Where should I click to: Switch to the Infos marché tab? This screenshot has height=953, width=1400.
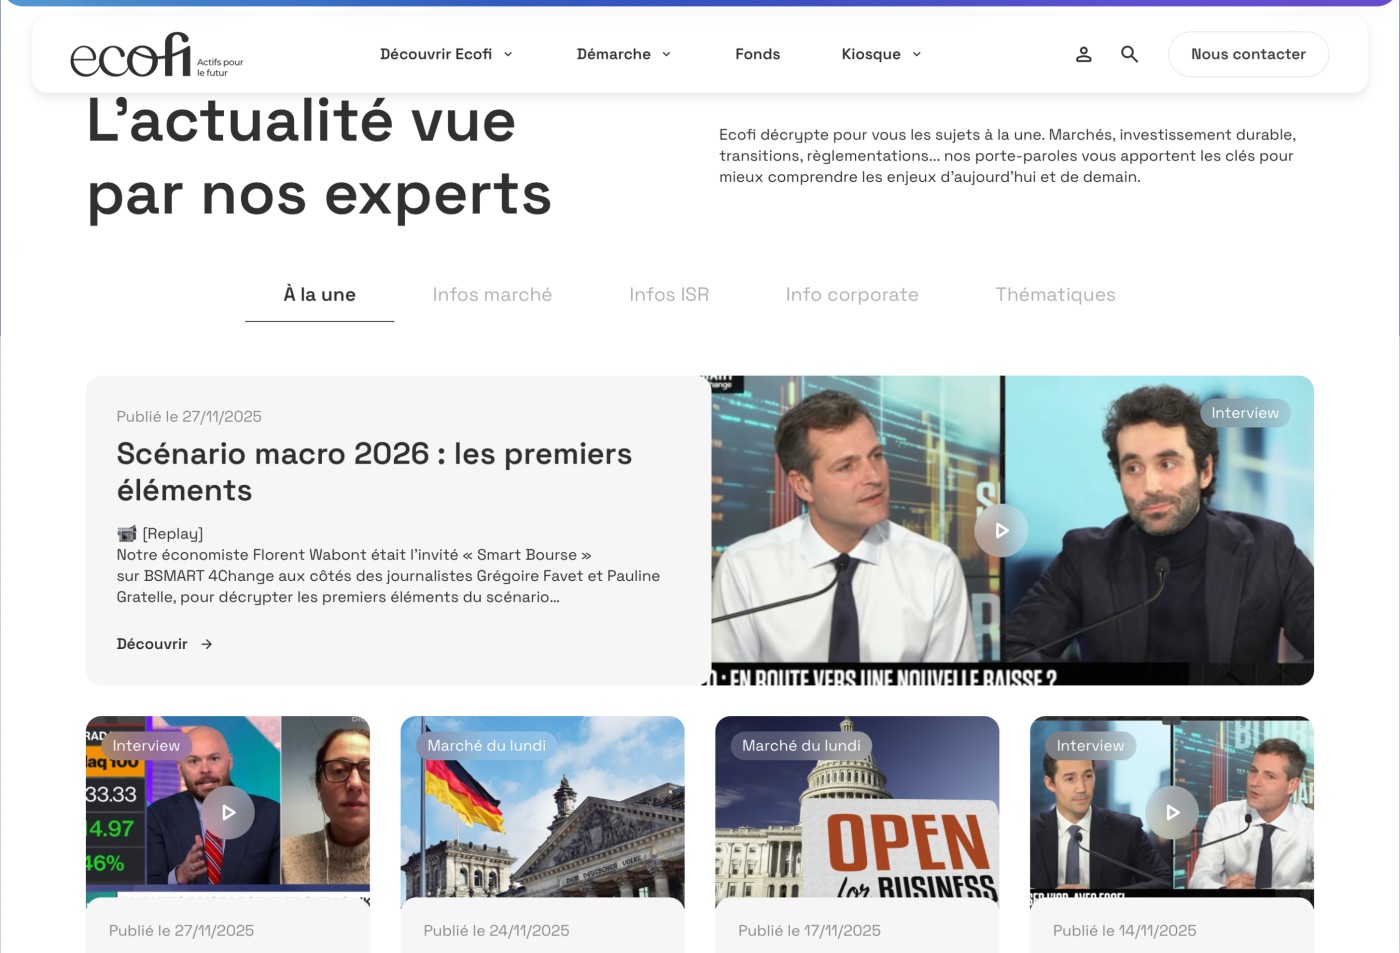tap(491, 294)
